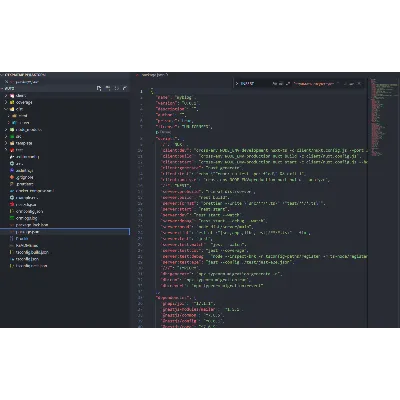The image size is (400, 400).
Task: Expand the node_modules folder
Action: click(6, 130)
